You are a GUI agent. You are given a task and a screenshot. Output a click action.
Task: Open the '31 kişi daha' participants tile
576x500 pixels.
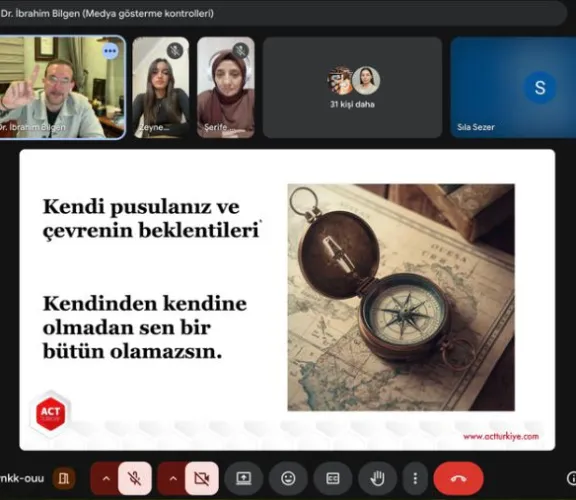pos(352,87)
